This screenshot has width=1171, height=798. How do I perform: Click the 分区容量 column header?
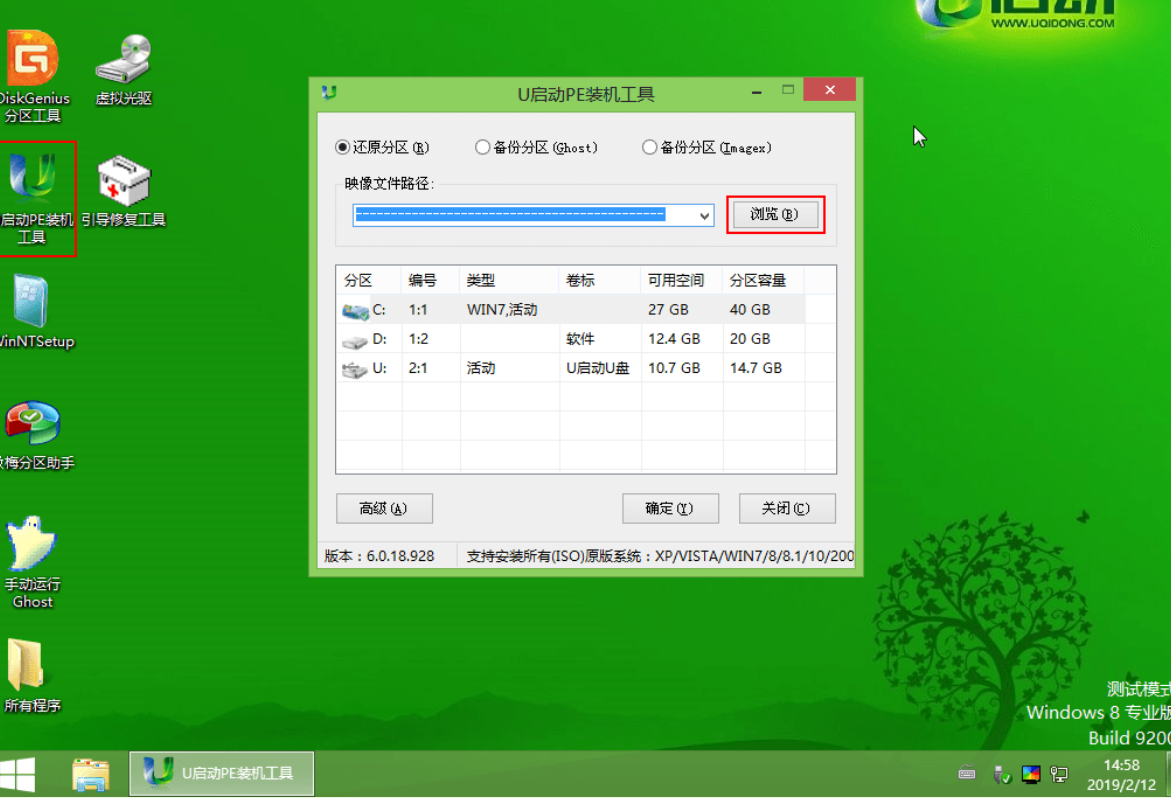[x=763, y=281]
